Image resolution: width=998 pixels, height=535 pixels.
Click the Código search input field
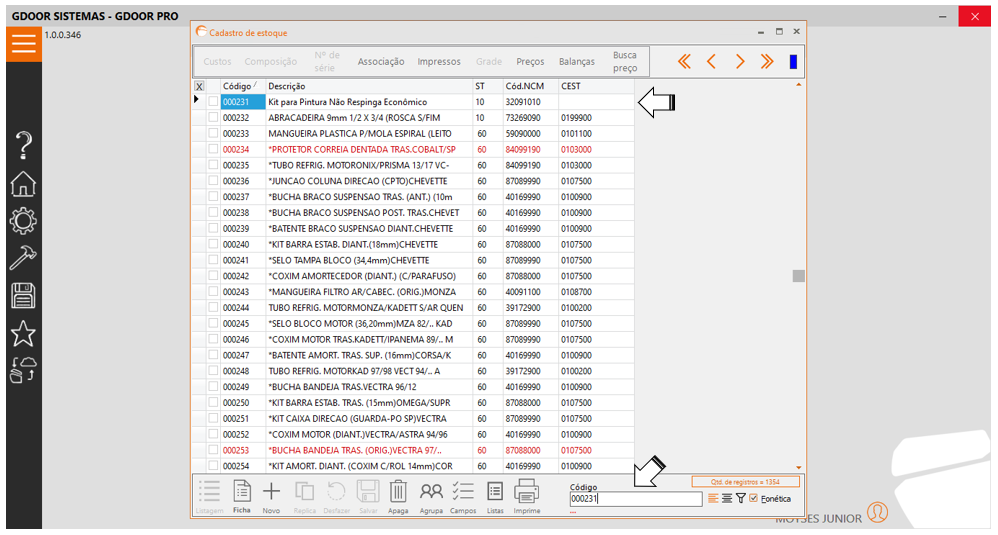635,499
